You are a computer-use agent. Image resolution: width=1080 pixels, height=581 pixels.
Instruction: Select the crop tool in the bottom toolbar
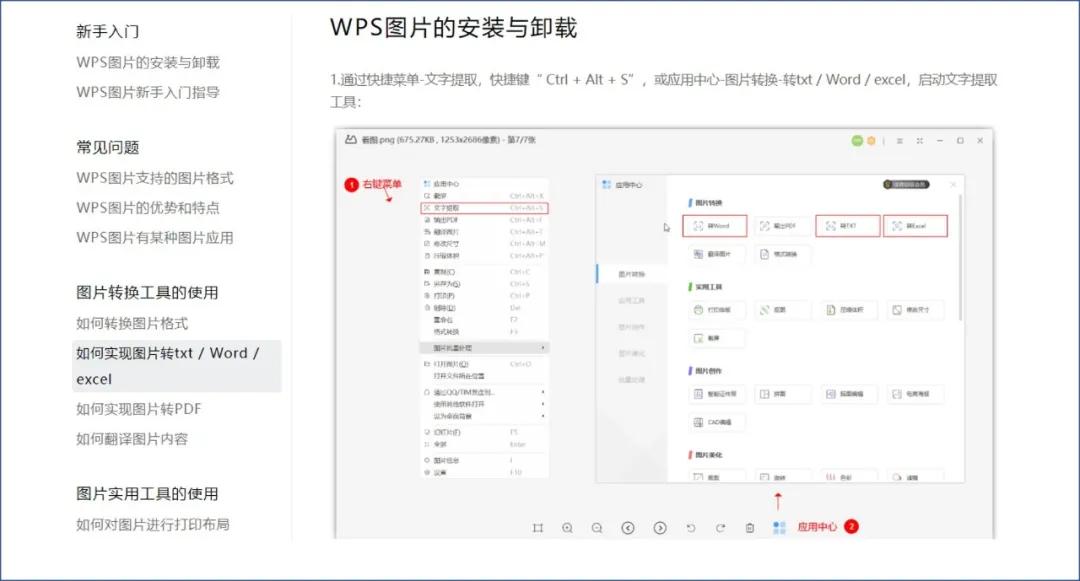(541, 527)
